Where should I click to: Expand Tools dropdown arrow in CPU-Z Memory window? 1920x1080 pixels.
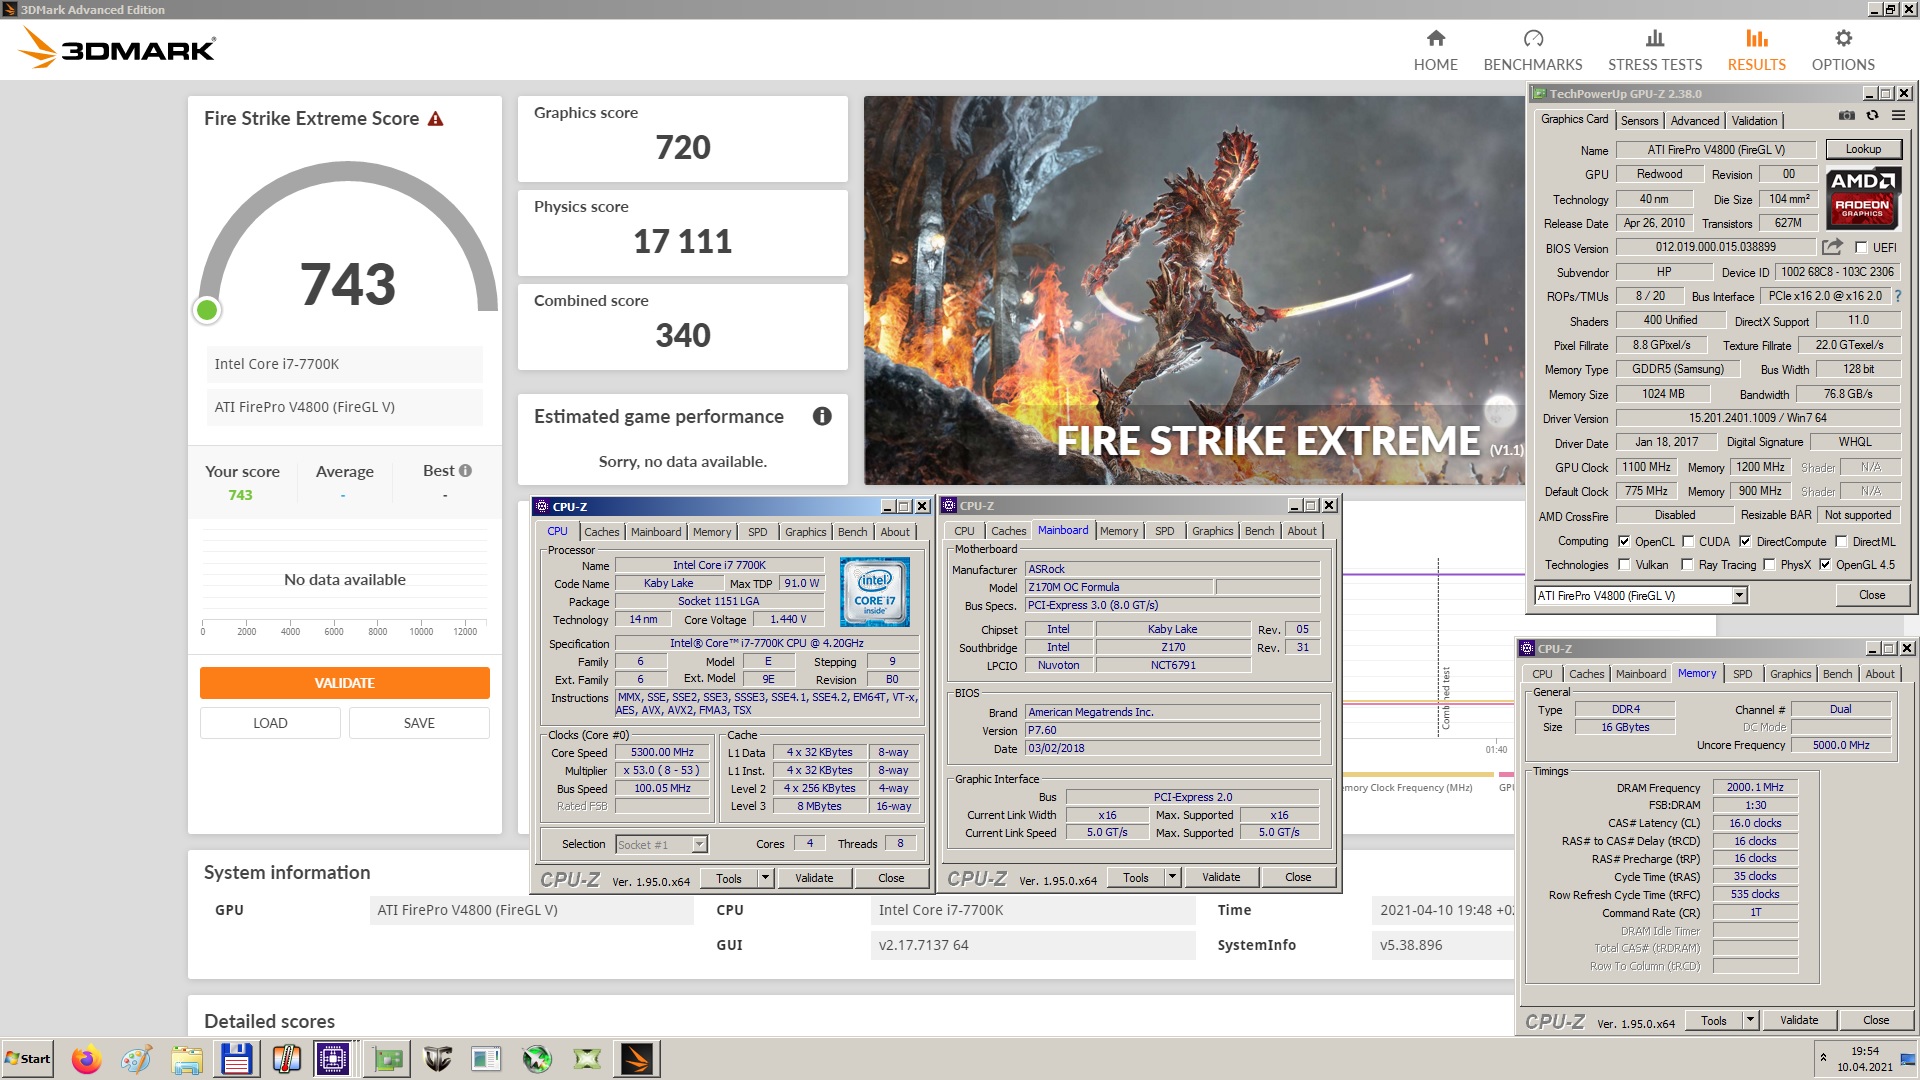point(1750,1020)
